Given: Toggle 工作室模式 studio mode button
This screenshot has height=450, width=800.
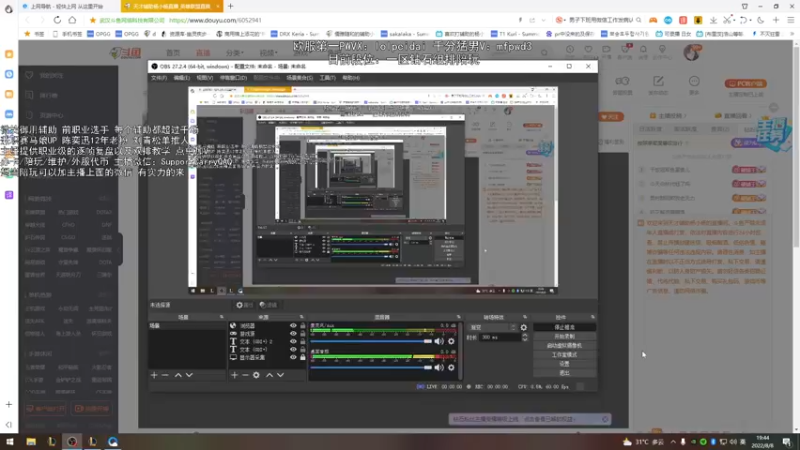Looking at the screenshot, I should [564, 355].
